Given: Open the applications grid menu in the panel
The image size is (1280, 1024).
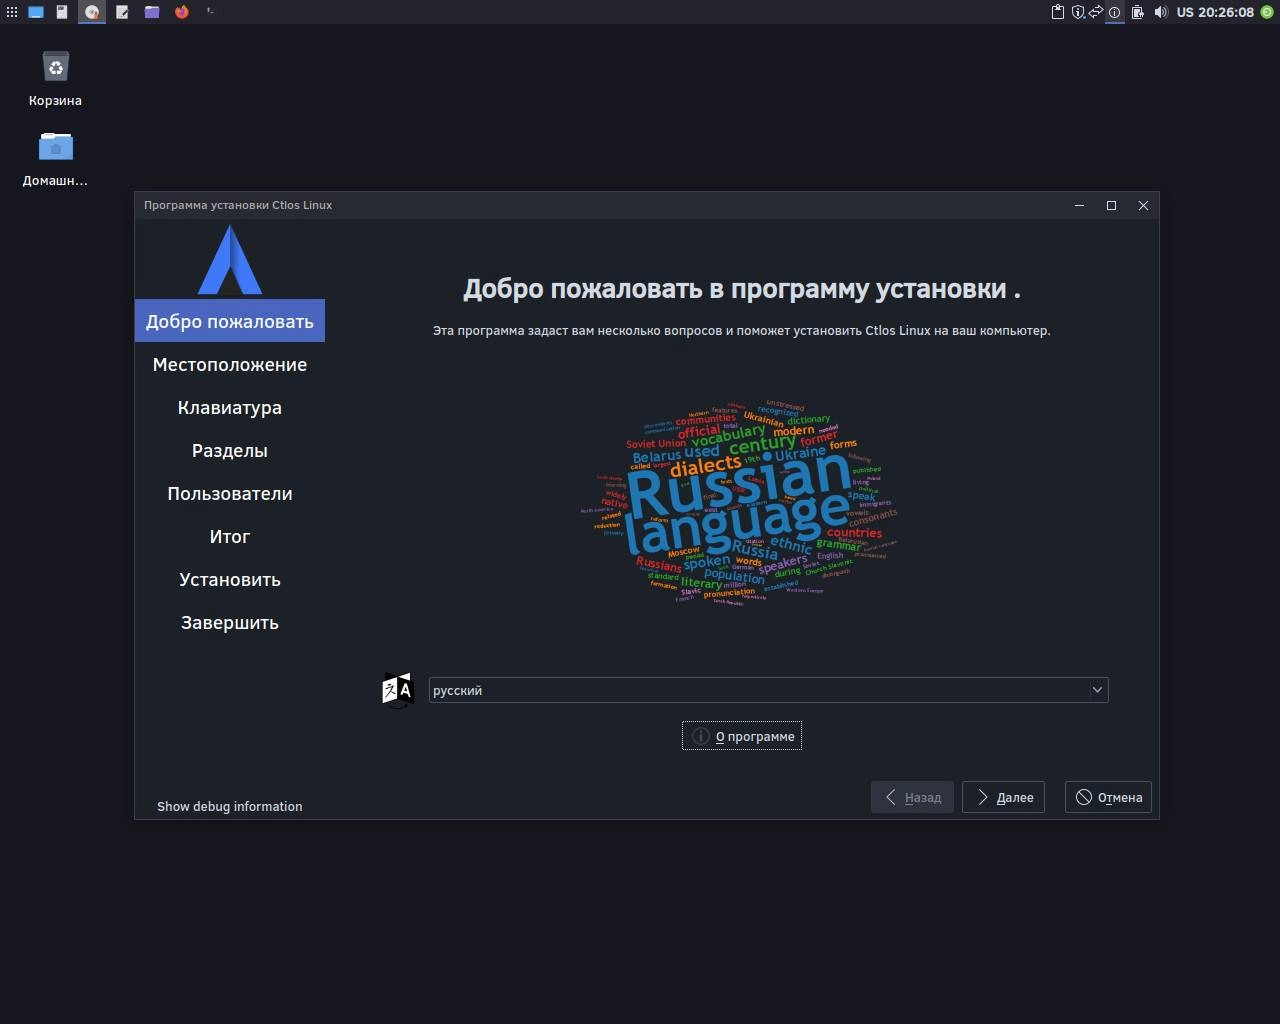Looking at the screenshot, I should [12, 12].
